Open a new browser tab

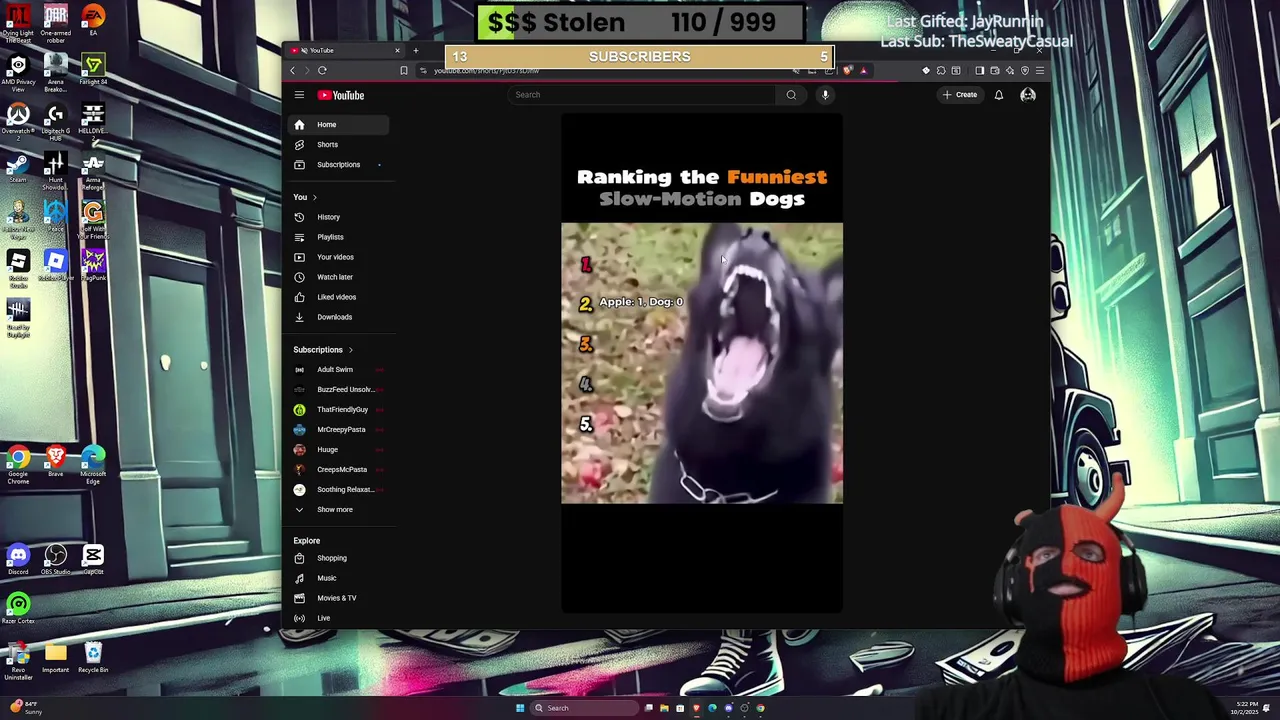[416, 50]
